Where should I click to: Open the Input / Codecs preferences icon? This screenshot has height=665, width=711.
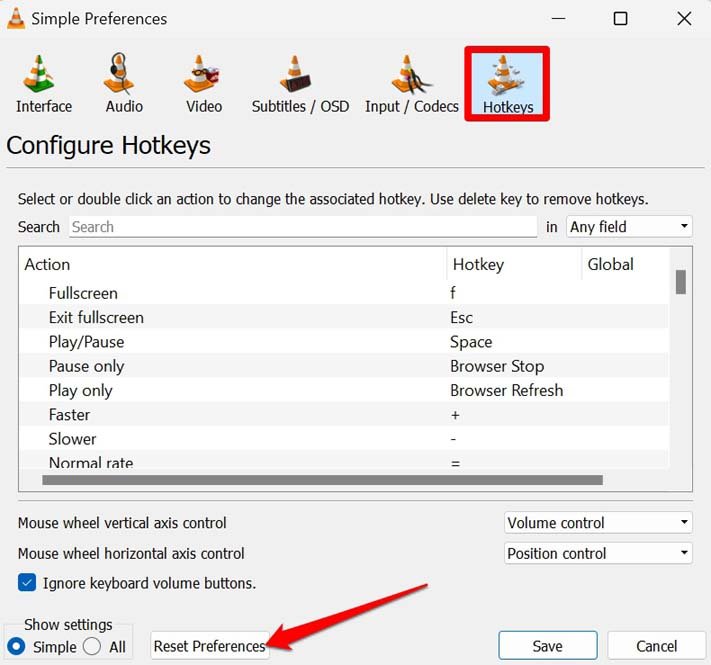pyautogui.click(x=410, y=74)
